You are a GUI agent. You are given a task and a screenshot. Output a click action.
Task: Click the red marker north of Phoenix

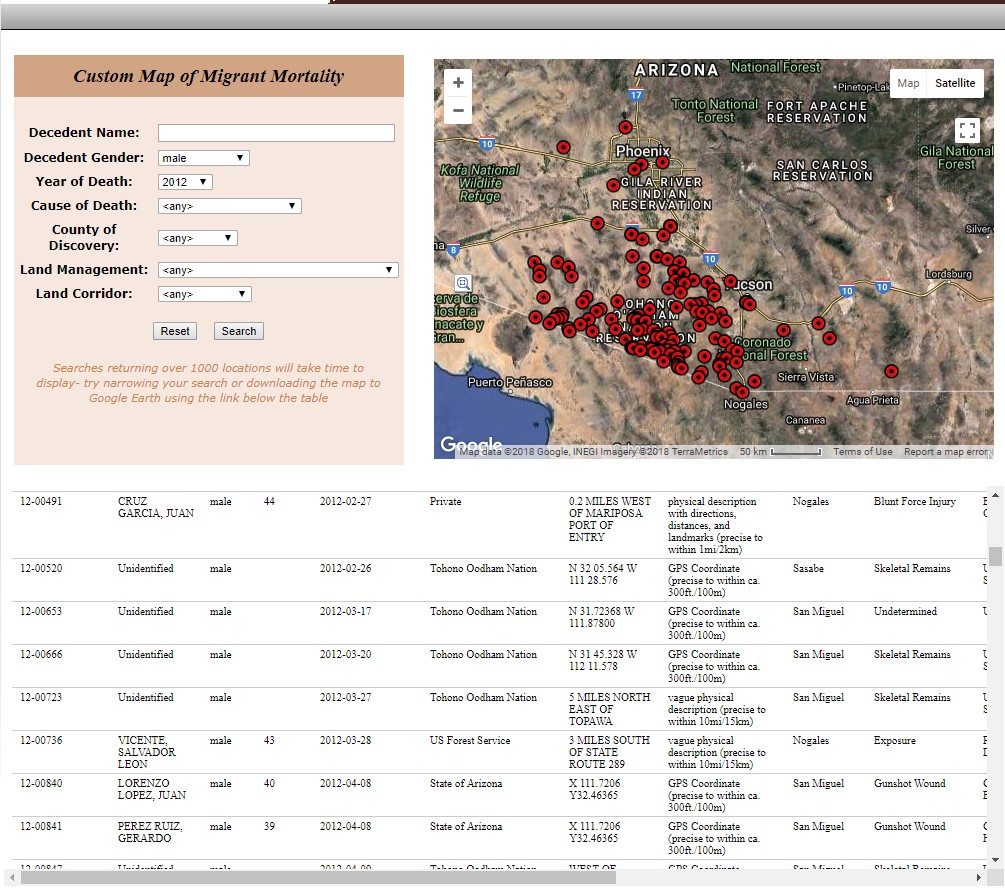[625, 127]
